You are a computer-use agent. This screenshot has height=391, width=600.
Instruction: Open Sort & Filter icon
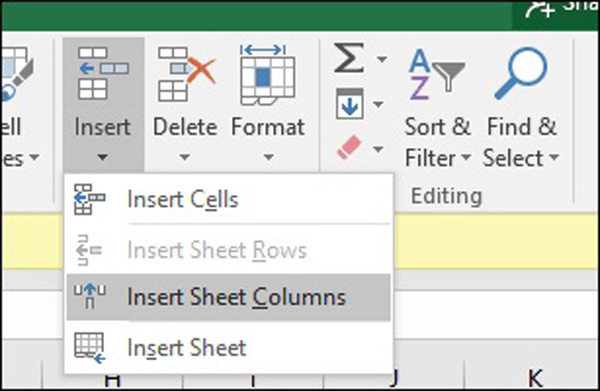436,75
